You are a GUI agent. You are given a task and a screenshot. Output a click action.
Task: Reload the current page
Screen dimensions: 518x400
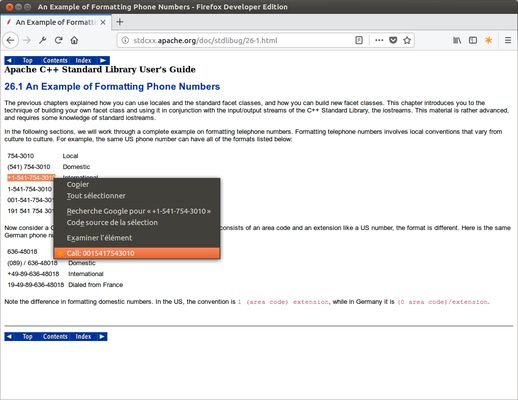[59, 40]
